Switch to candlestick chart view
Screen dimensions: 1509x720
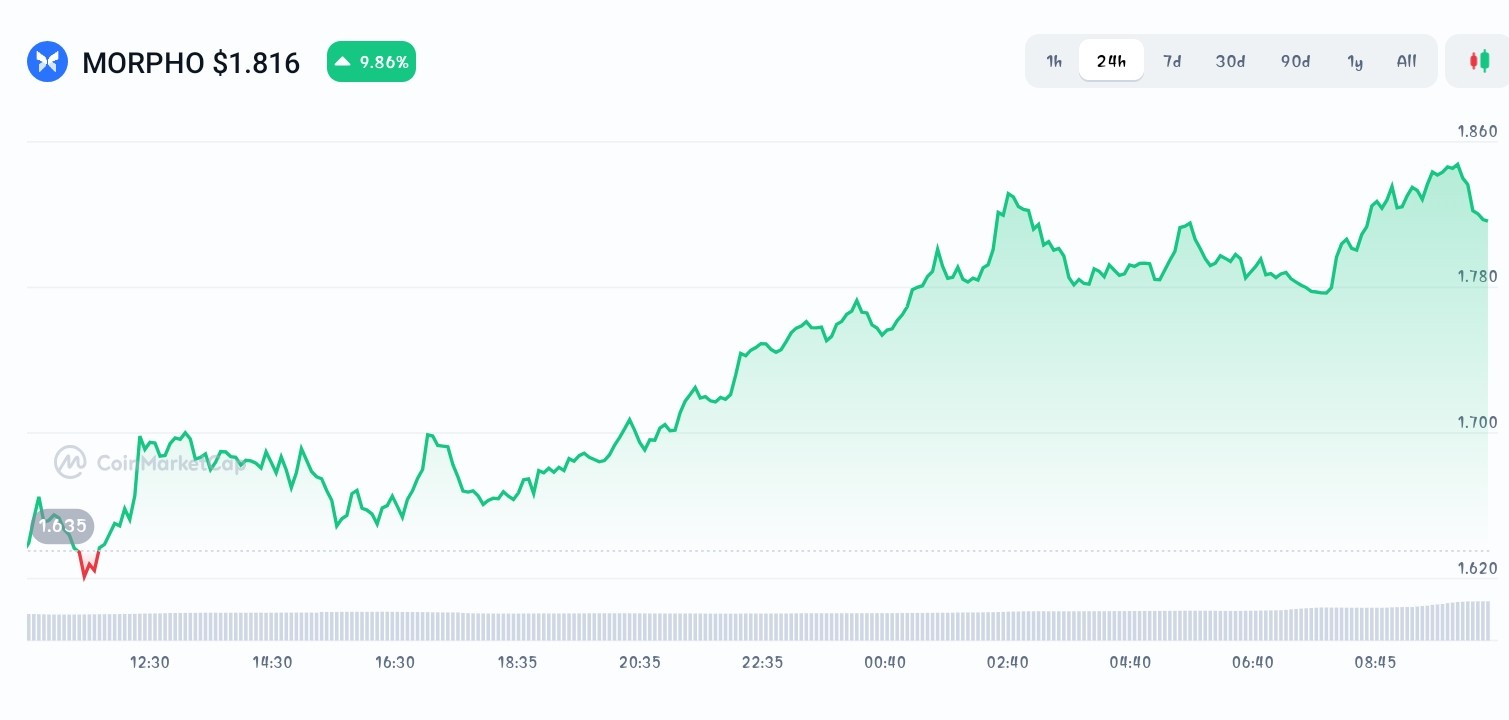[x=1478, y=61]
